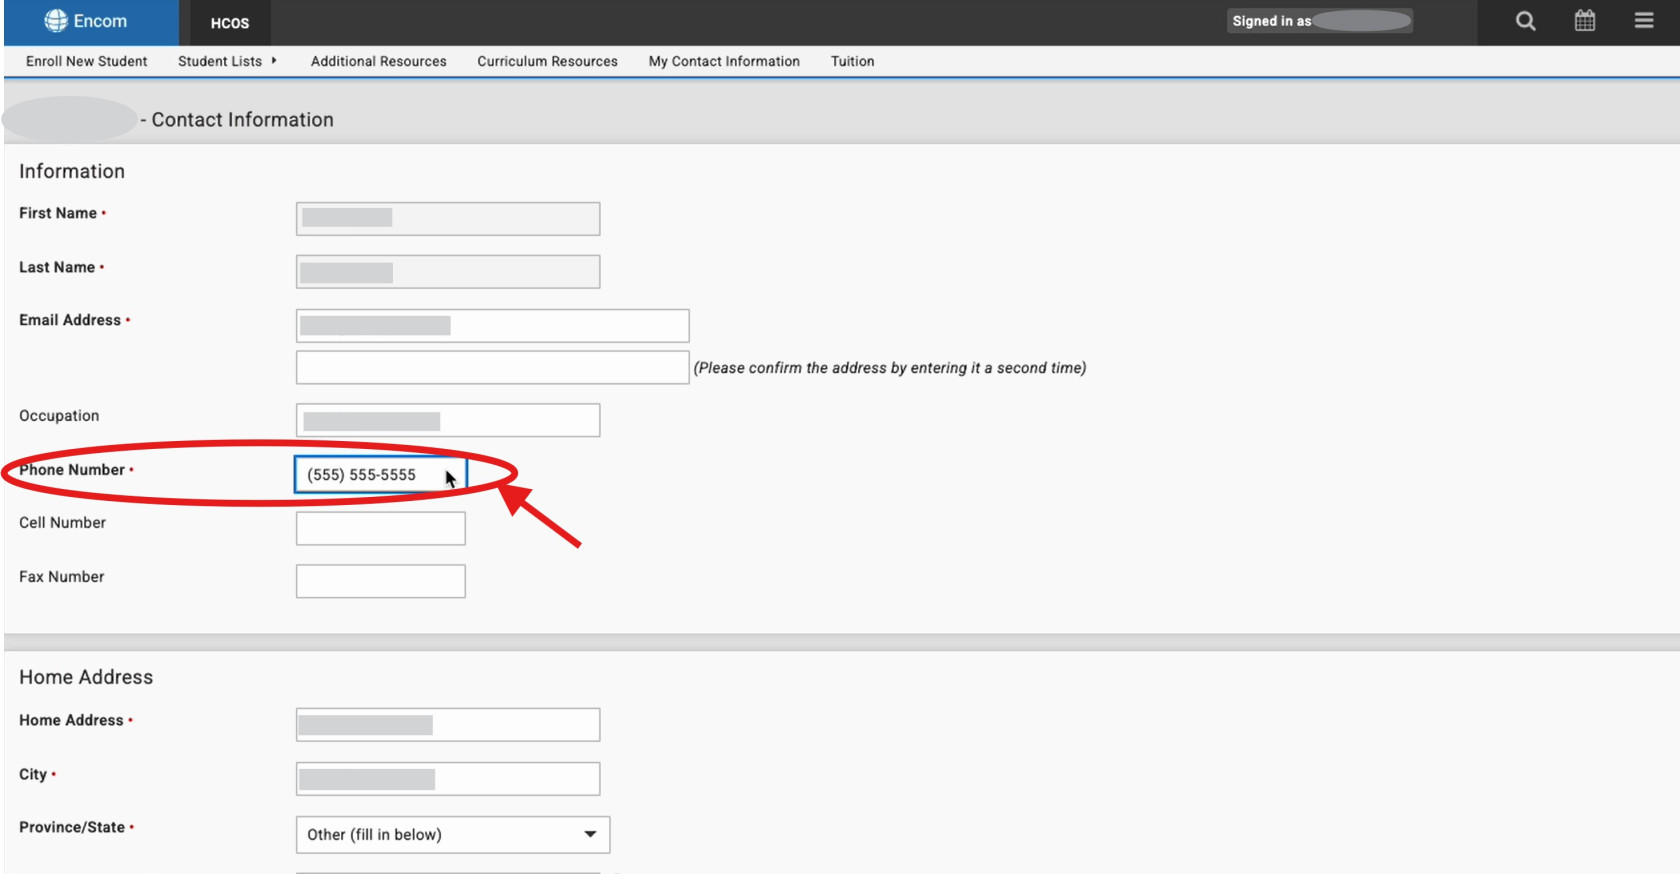Open the calendar icon in header
The width and height of the screenshot is (1680, 874).
point(1585,21)
